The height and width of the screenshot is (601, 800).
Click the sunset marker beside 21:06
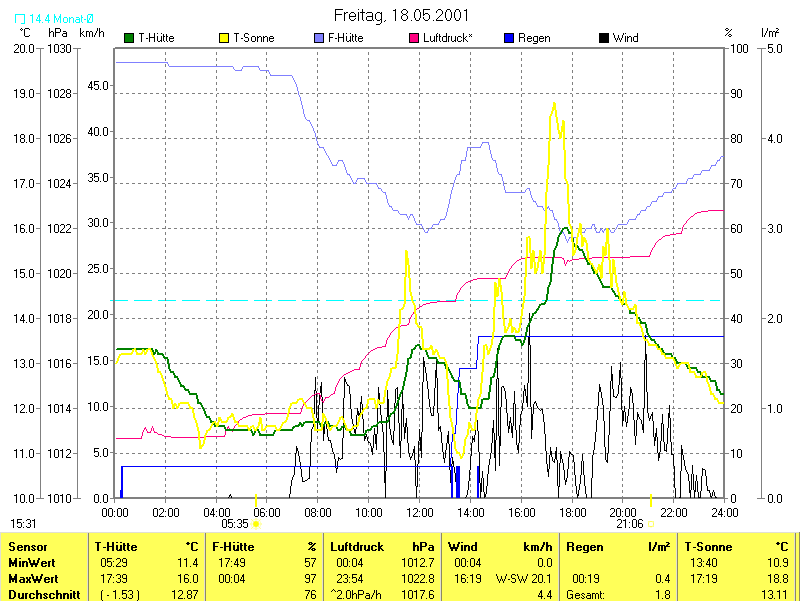point(651,523)
